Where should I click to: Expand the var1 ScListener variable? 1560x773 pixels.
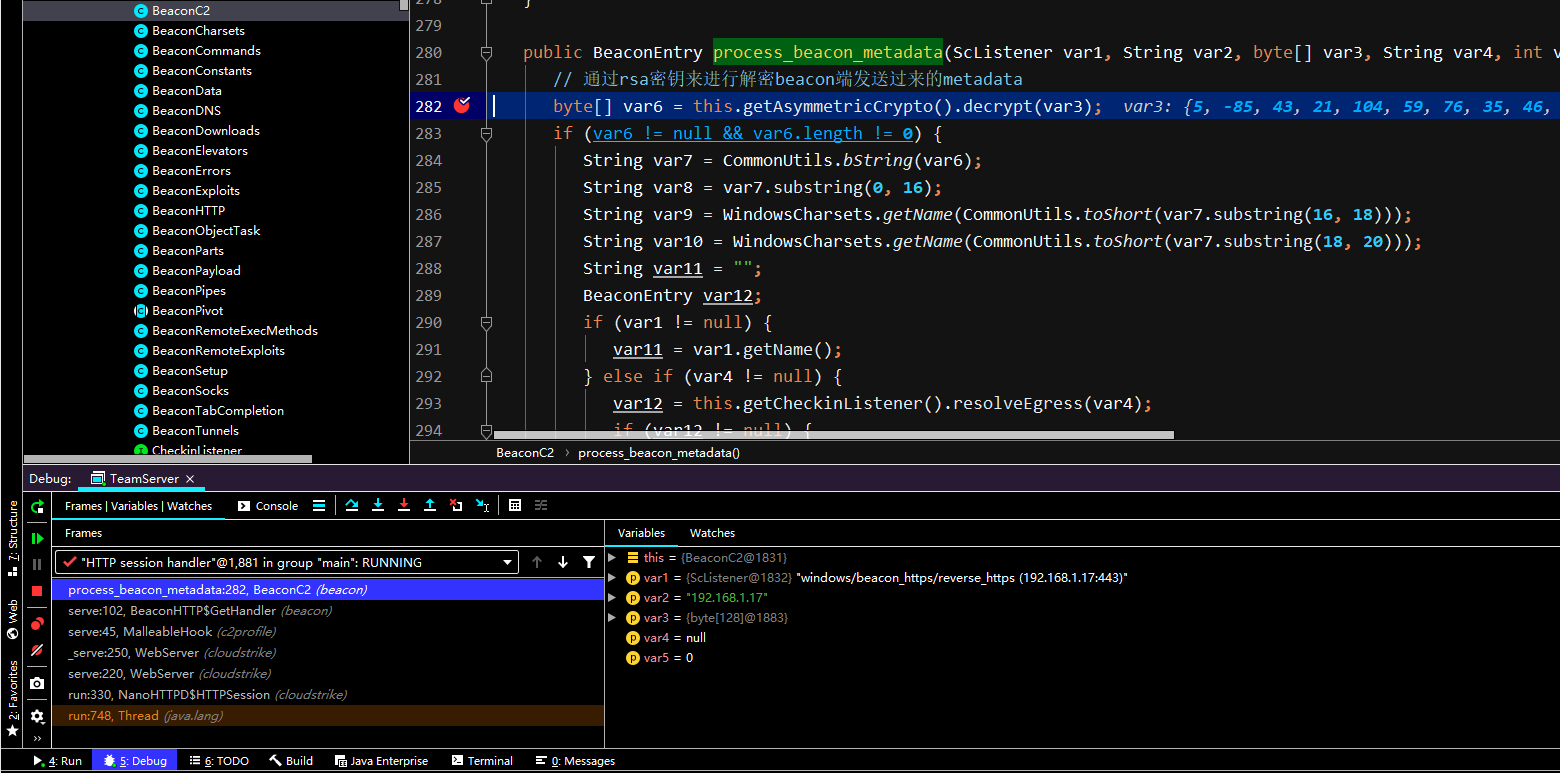[x=612, y=578]
